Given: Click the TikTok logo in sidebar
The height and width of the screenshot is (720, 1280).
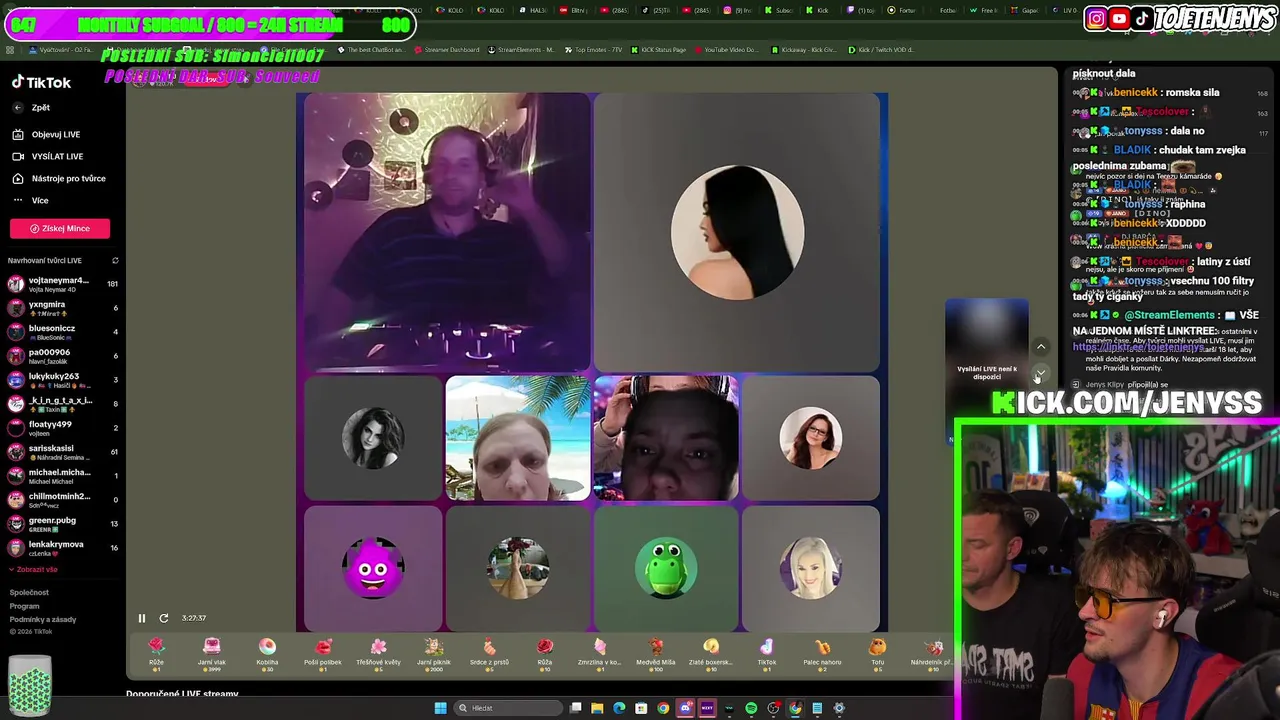Looking at the screenshot, I should pos(41,82).
